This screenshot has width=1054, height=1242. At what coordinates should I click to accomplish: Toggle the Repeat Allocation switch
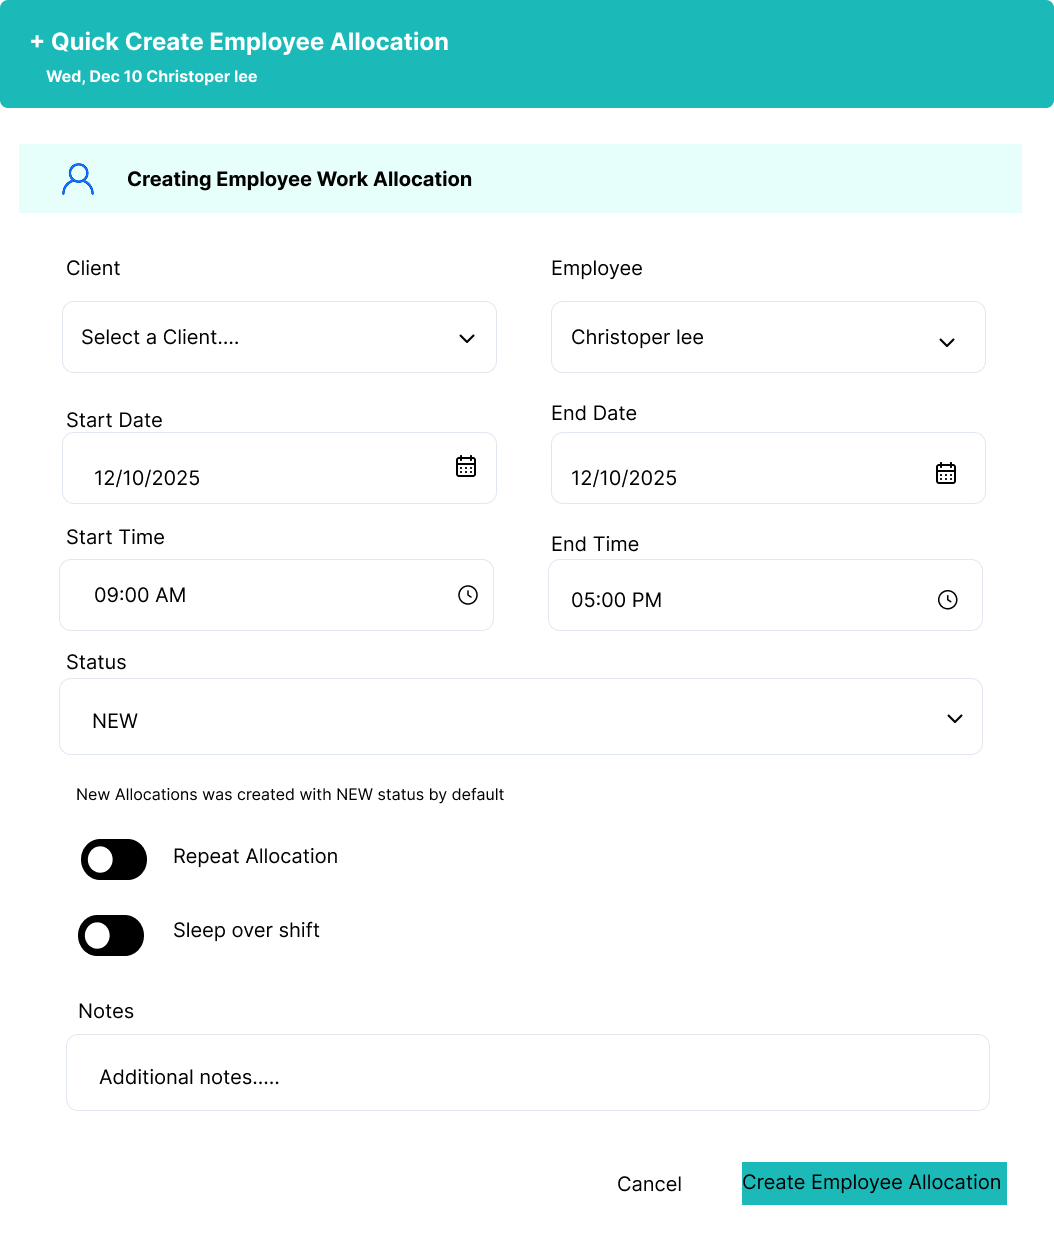tap(114, 859)
